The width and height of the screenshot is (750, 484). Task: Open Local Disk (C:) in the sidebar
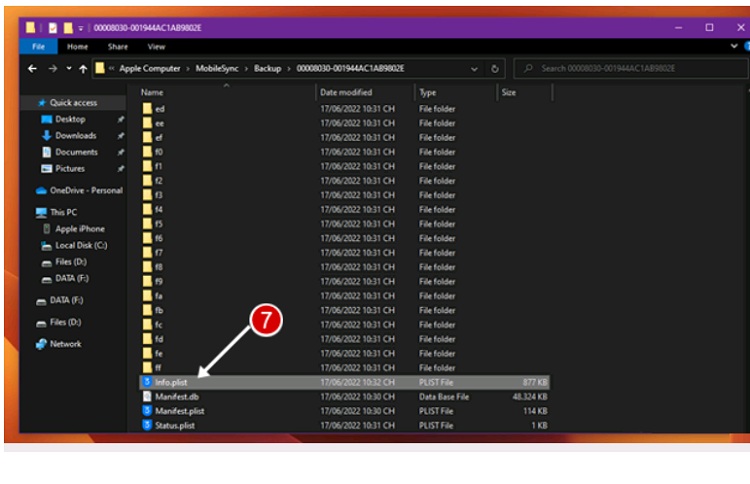tap(81, 245)
